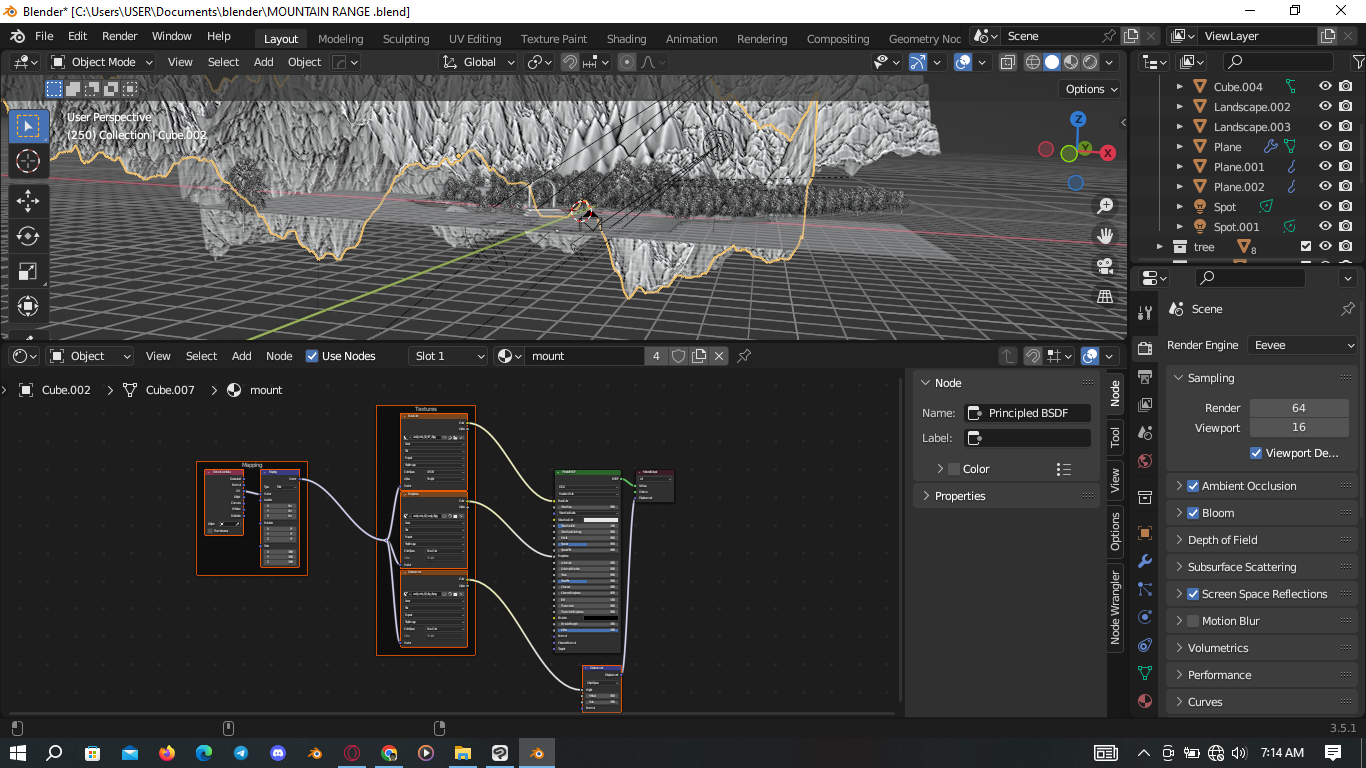The image size is (1366, 768).
Task: Toggle tree collection exclude checkbox
Action: [1306, 247]
